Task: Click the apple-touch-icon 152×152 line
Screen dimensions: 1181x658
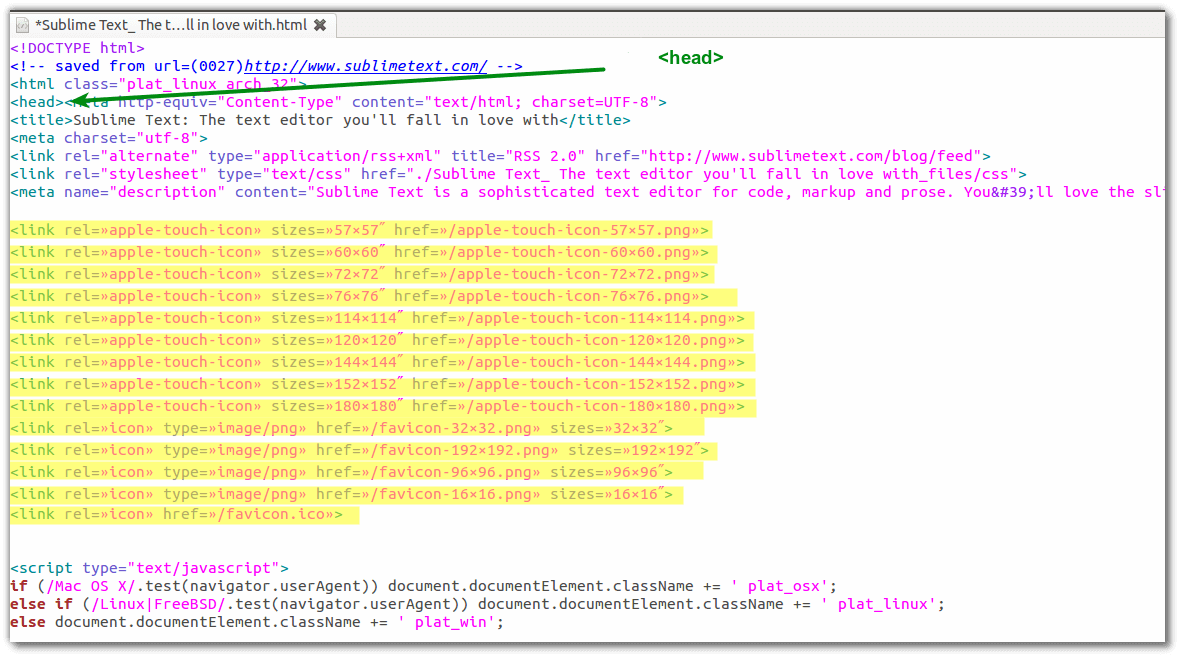Action: point(378,384)
